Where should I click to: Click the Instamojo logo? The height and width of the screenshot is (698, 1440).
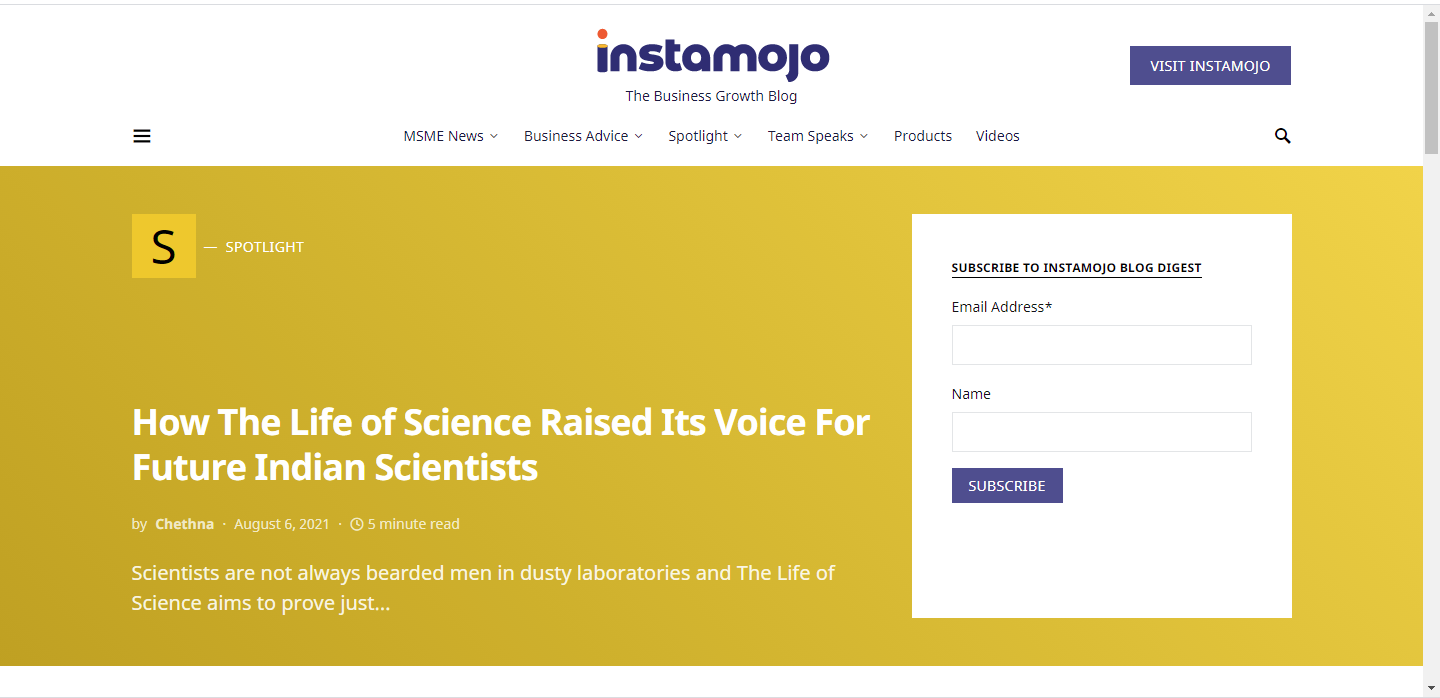click(712, 55)
